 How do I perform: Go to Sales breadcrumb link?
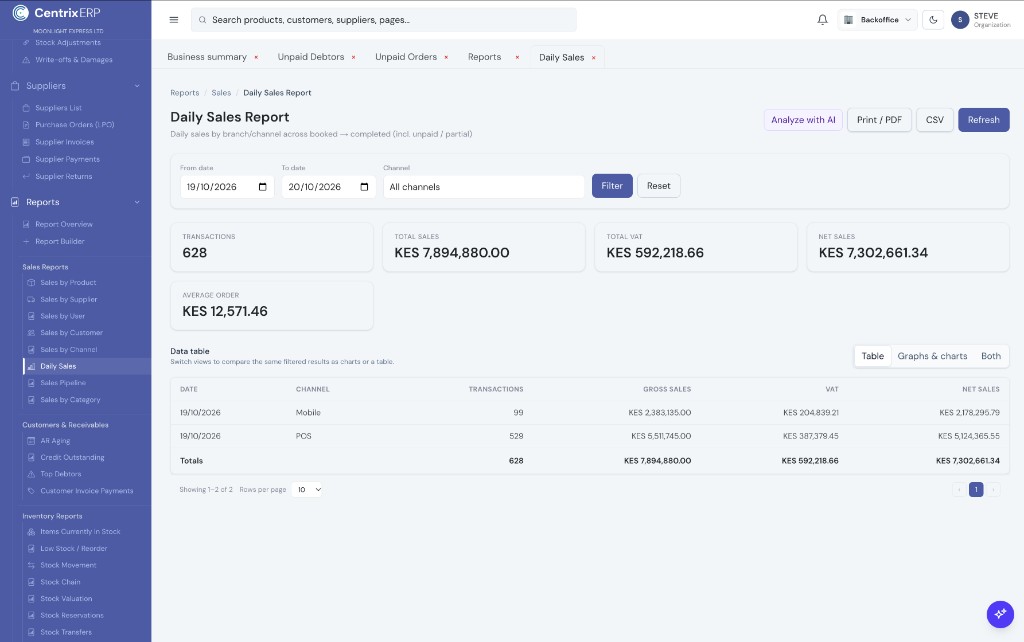(x=221, y=93)
